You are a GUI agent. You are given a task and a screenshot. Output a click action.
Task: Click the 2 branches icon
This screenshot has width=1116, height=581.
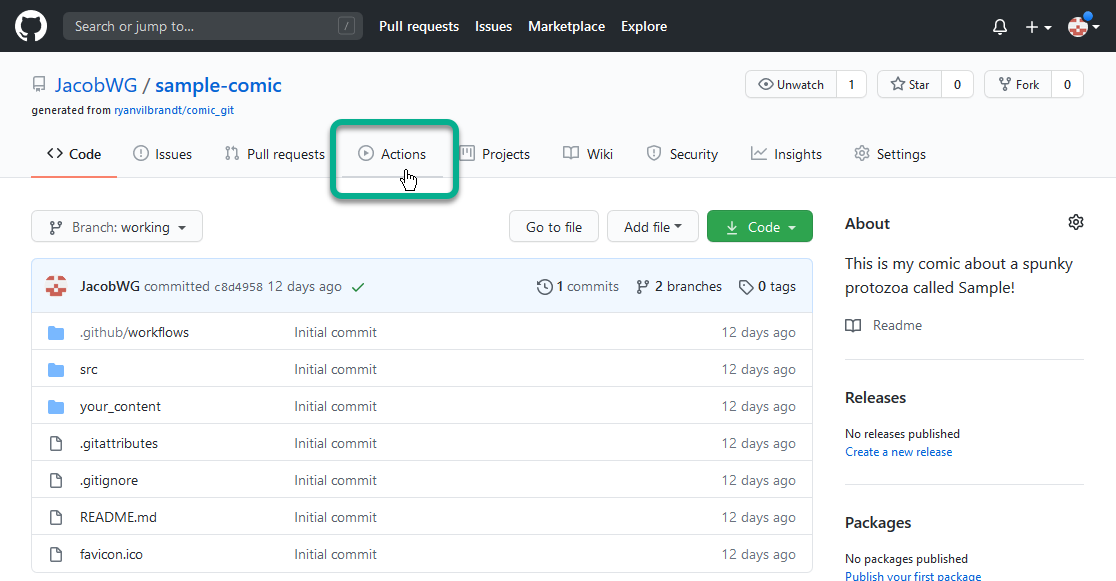(x=643, y=287)
